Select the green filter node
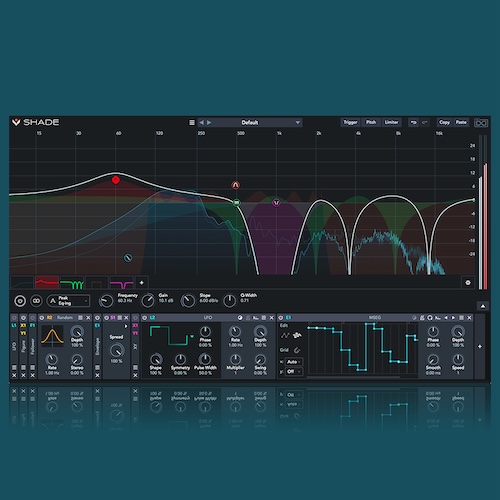 click(236, 202)
